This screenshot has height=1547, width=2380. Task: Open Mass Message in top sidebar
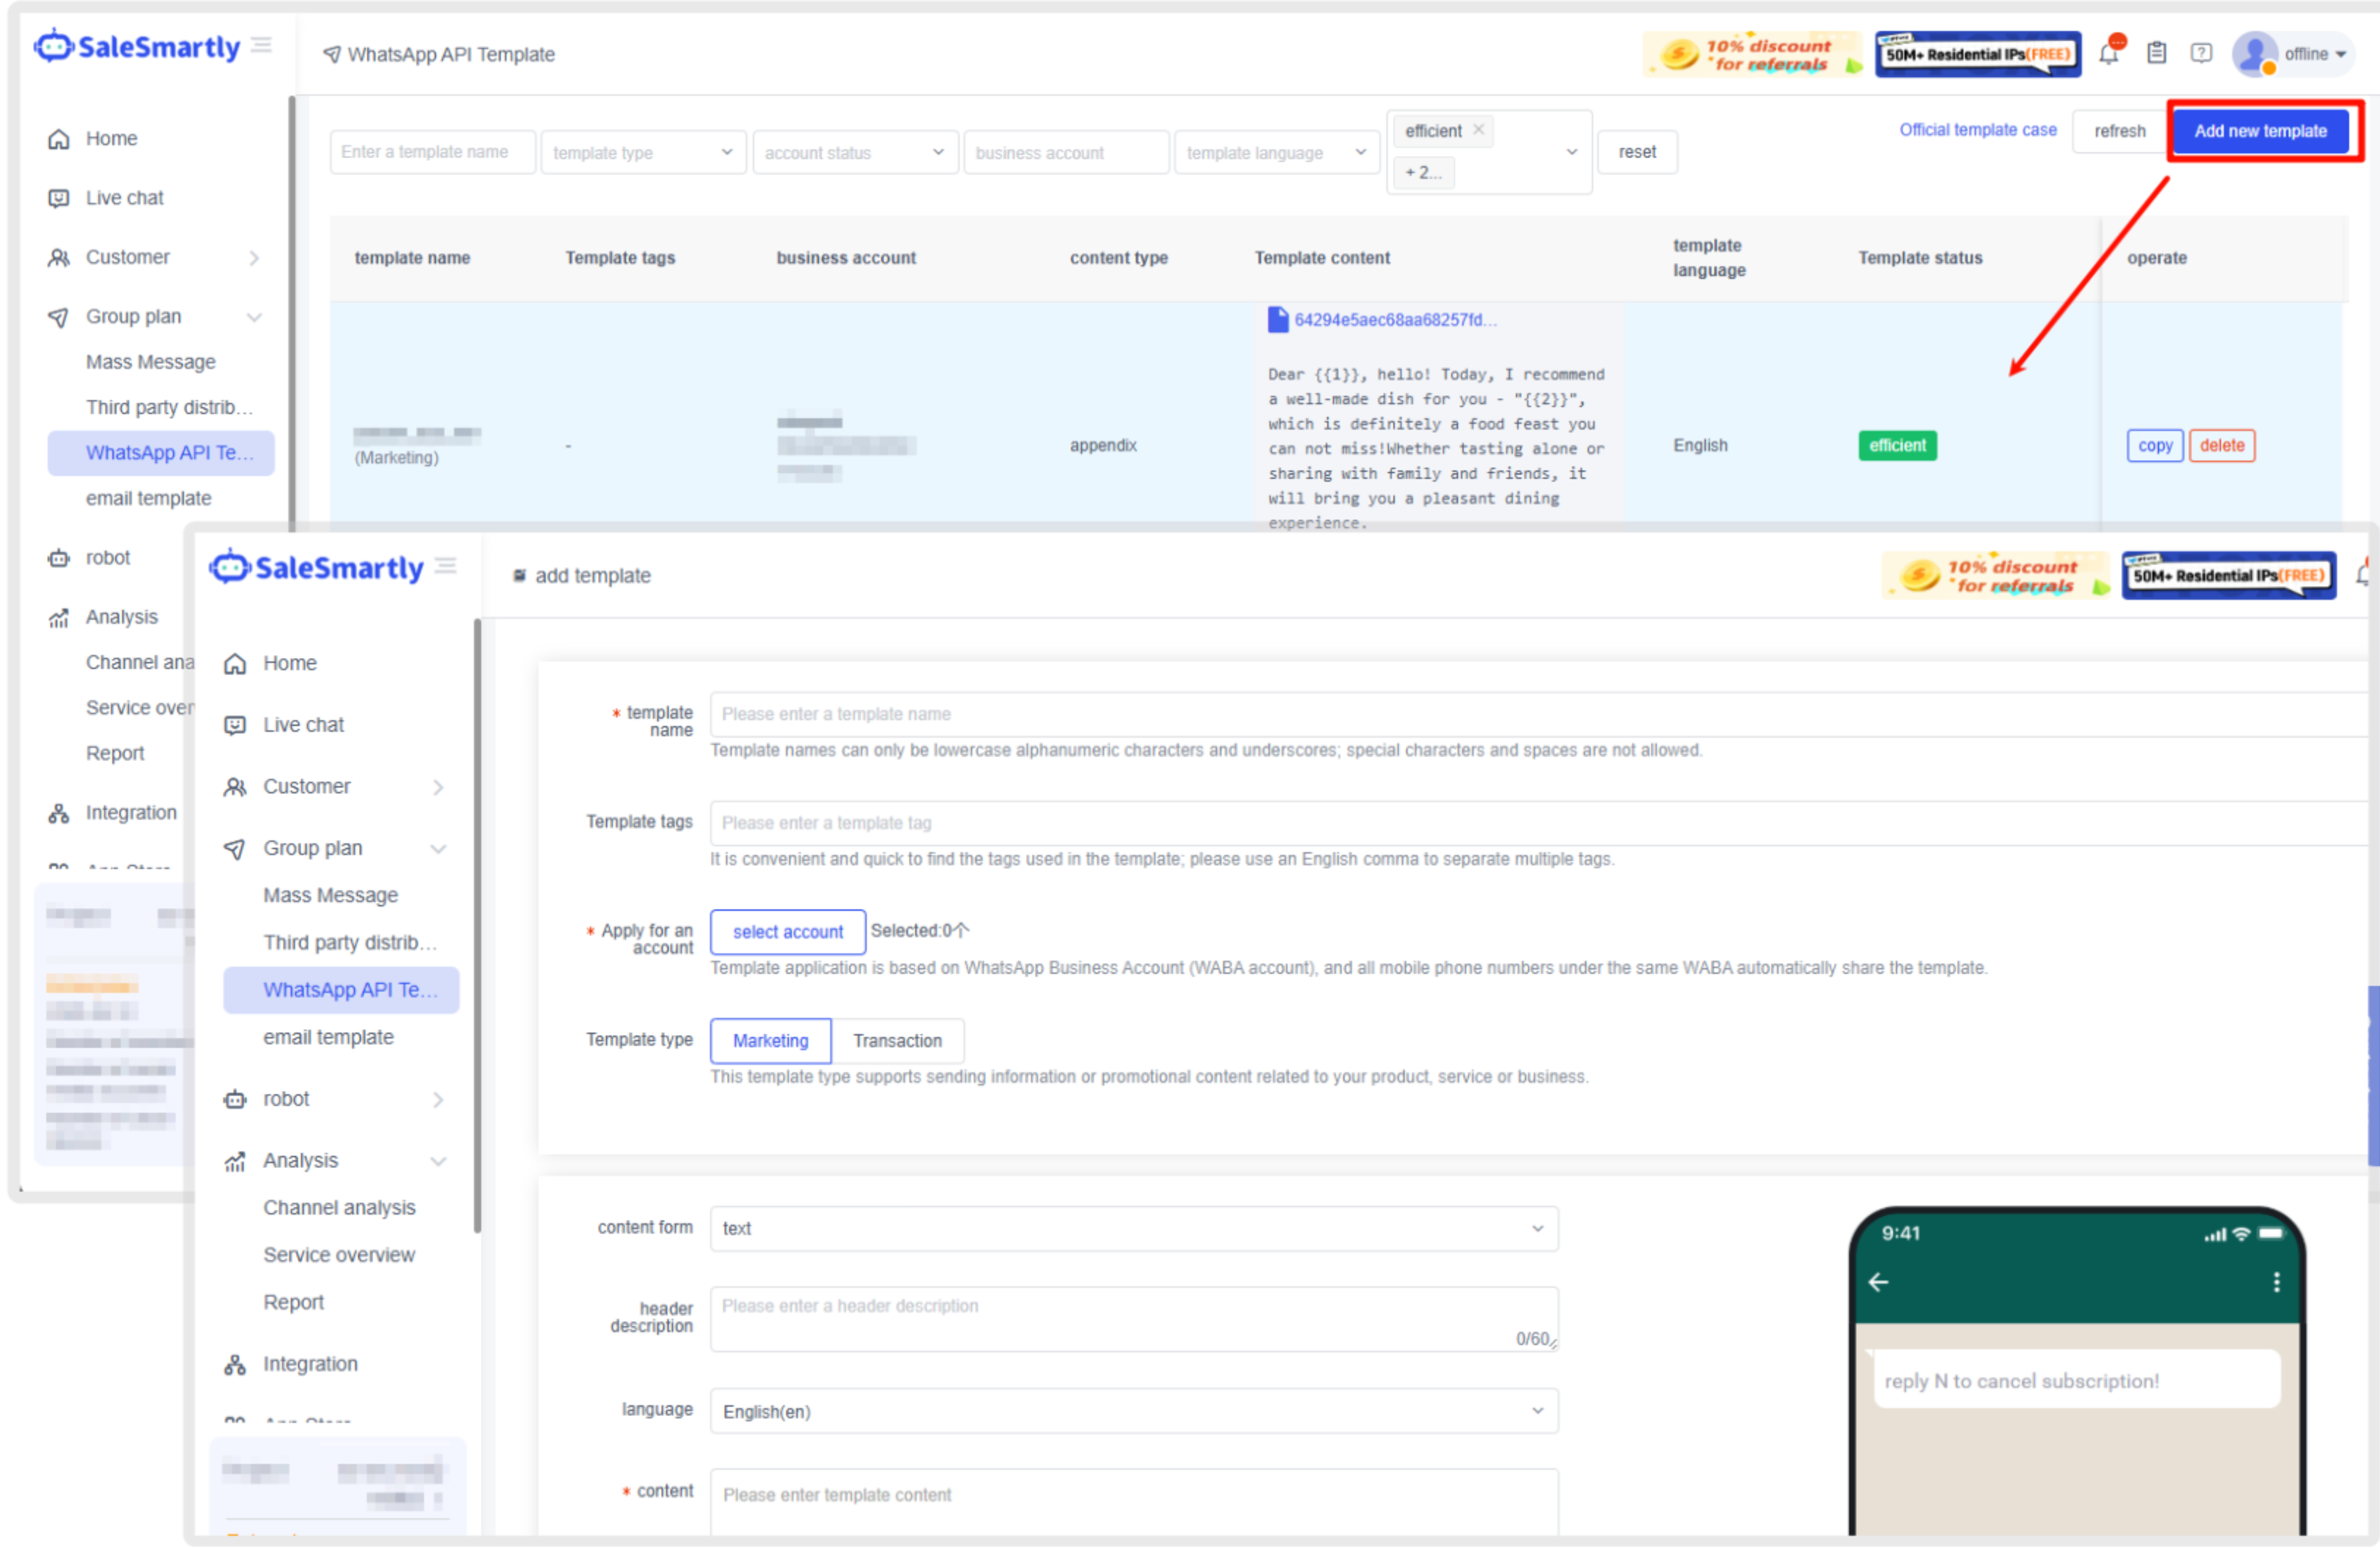tap(150, 362)
